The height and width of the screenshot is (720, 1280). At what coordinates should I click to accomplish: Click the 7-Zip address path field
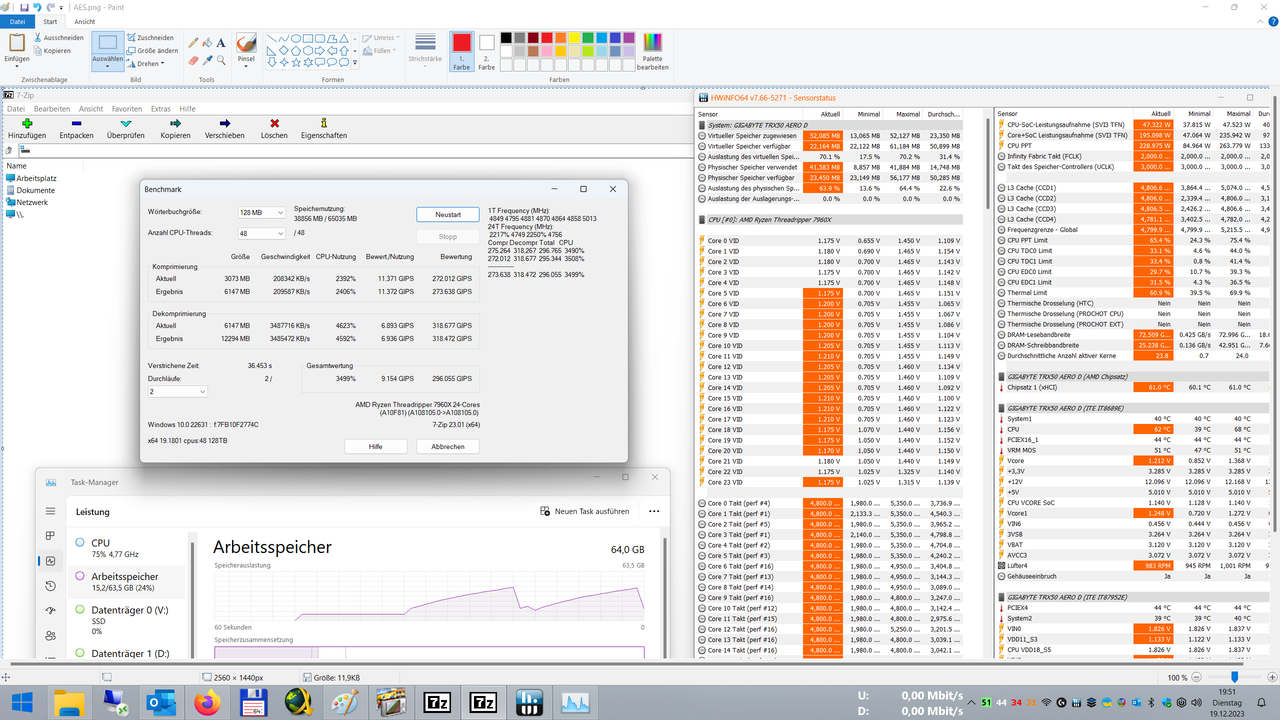click(355, 150)
